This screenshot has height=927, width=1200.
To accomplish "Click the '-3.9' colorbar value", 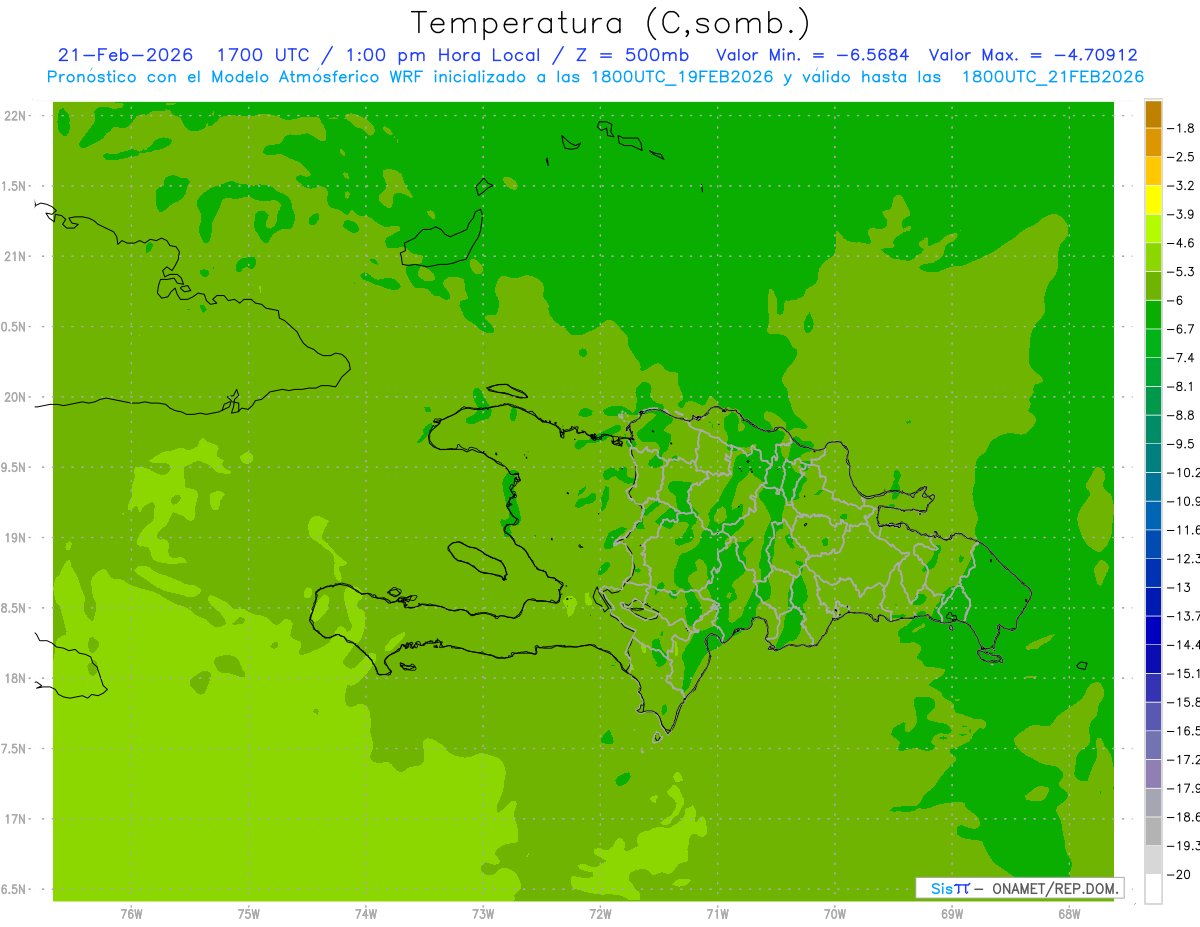I will (x=1181, y=214).
